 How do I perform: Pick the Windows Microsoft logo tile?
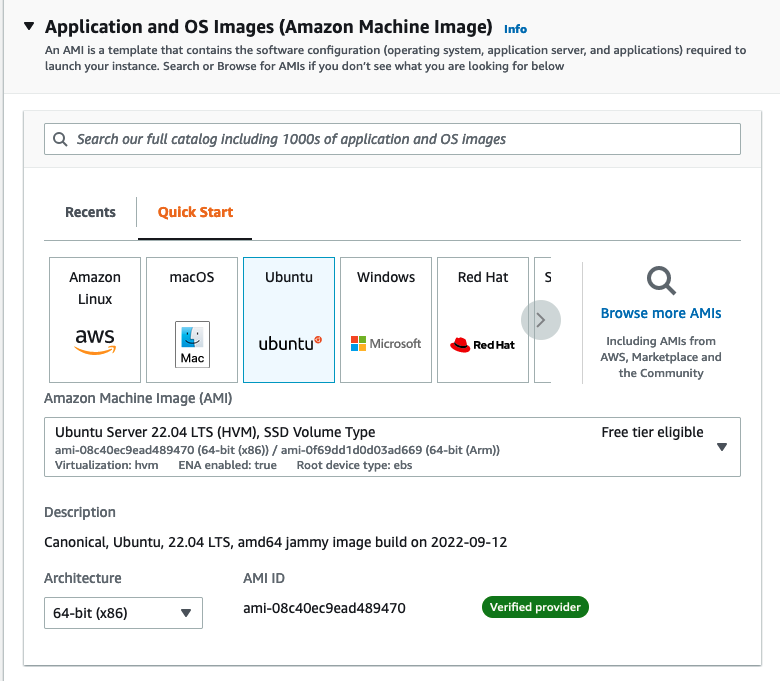pyautogui.click(x=386, y=320)
